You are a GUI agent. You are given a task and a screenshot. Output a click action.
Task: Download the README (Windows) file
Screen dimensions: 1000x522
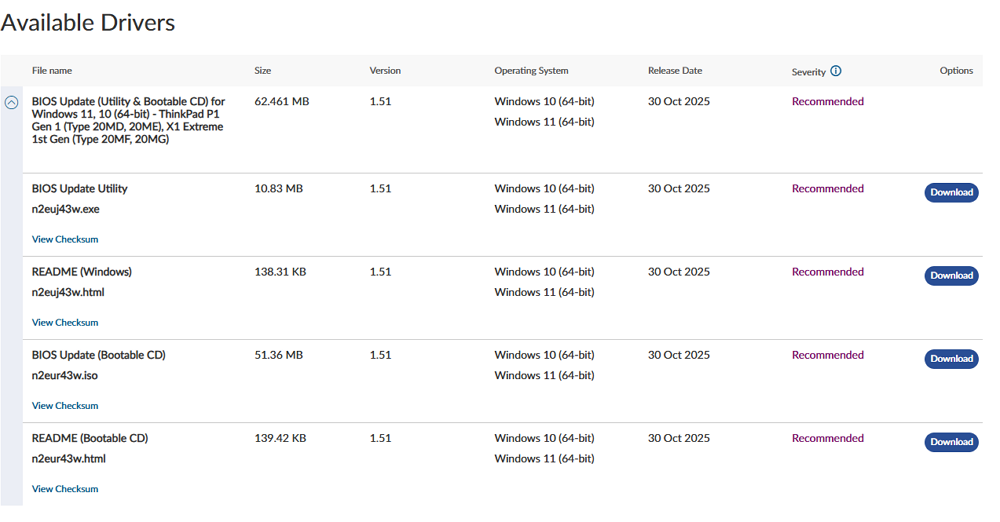pos(951,276)
